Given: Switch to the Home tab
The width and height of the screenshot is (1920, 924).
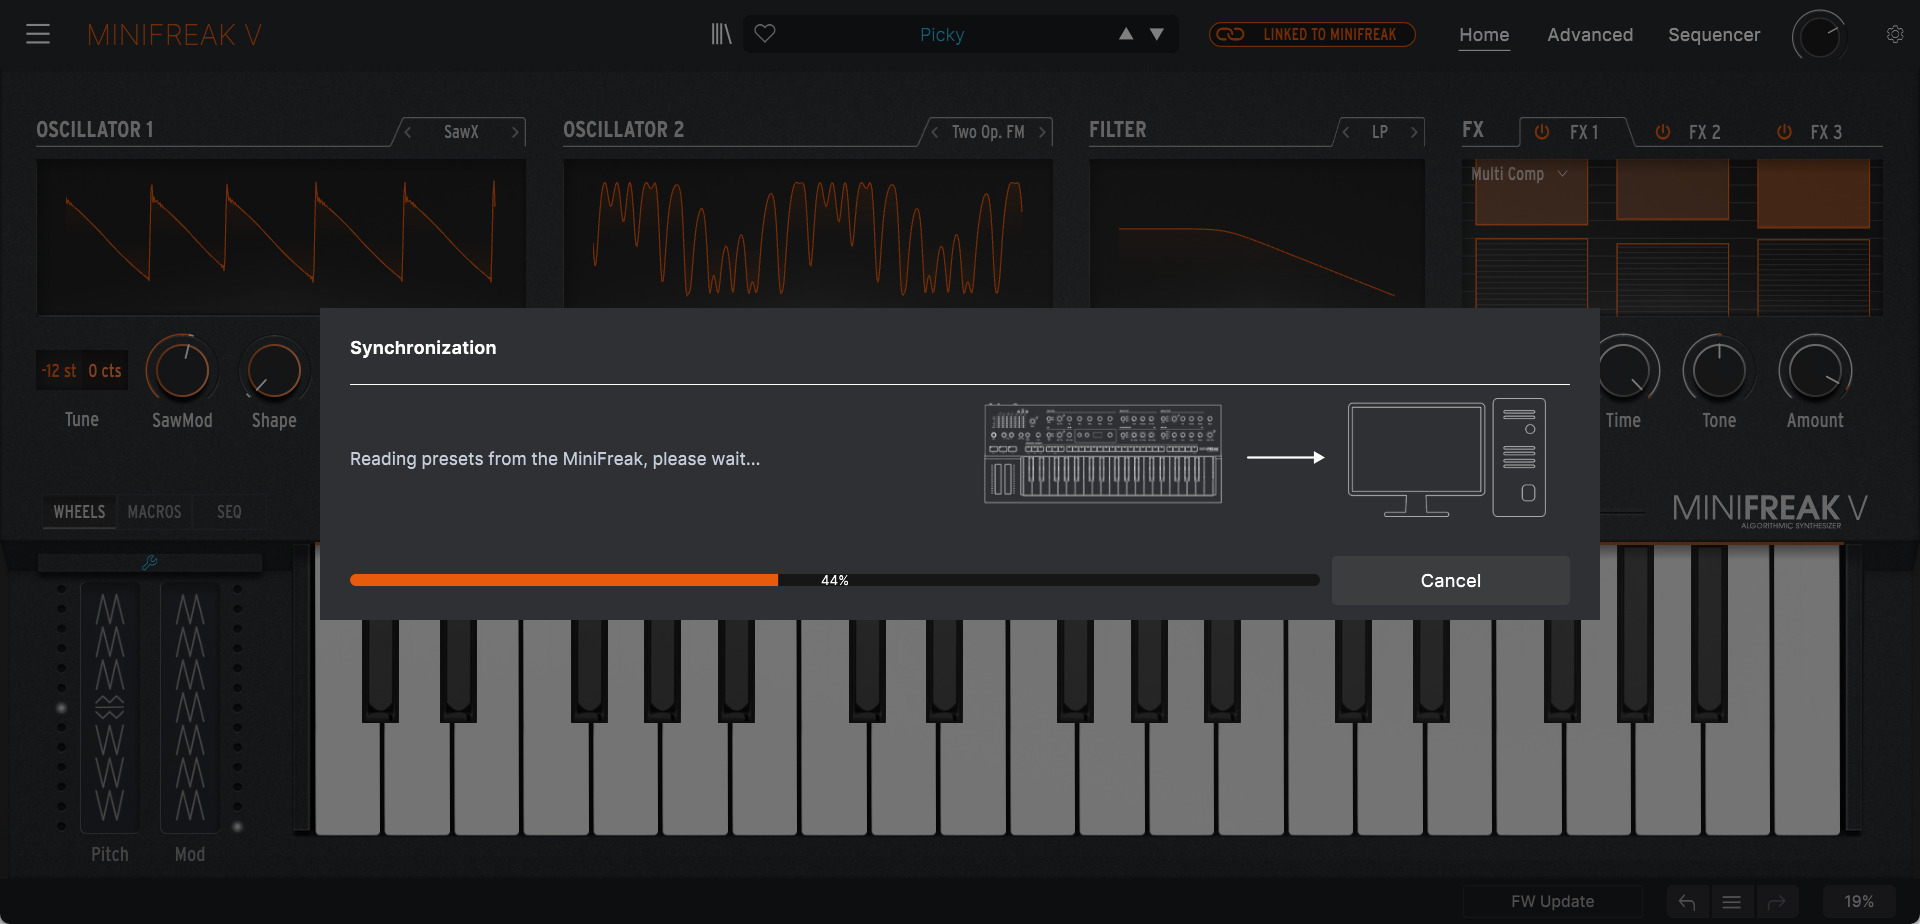Looking at the screenshot, I should (x=1484, y=35).
